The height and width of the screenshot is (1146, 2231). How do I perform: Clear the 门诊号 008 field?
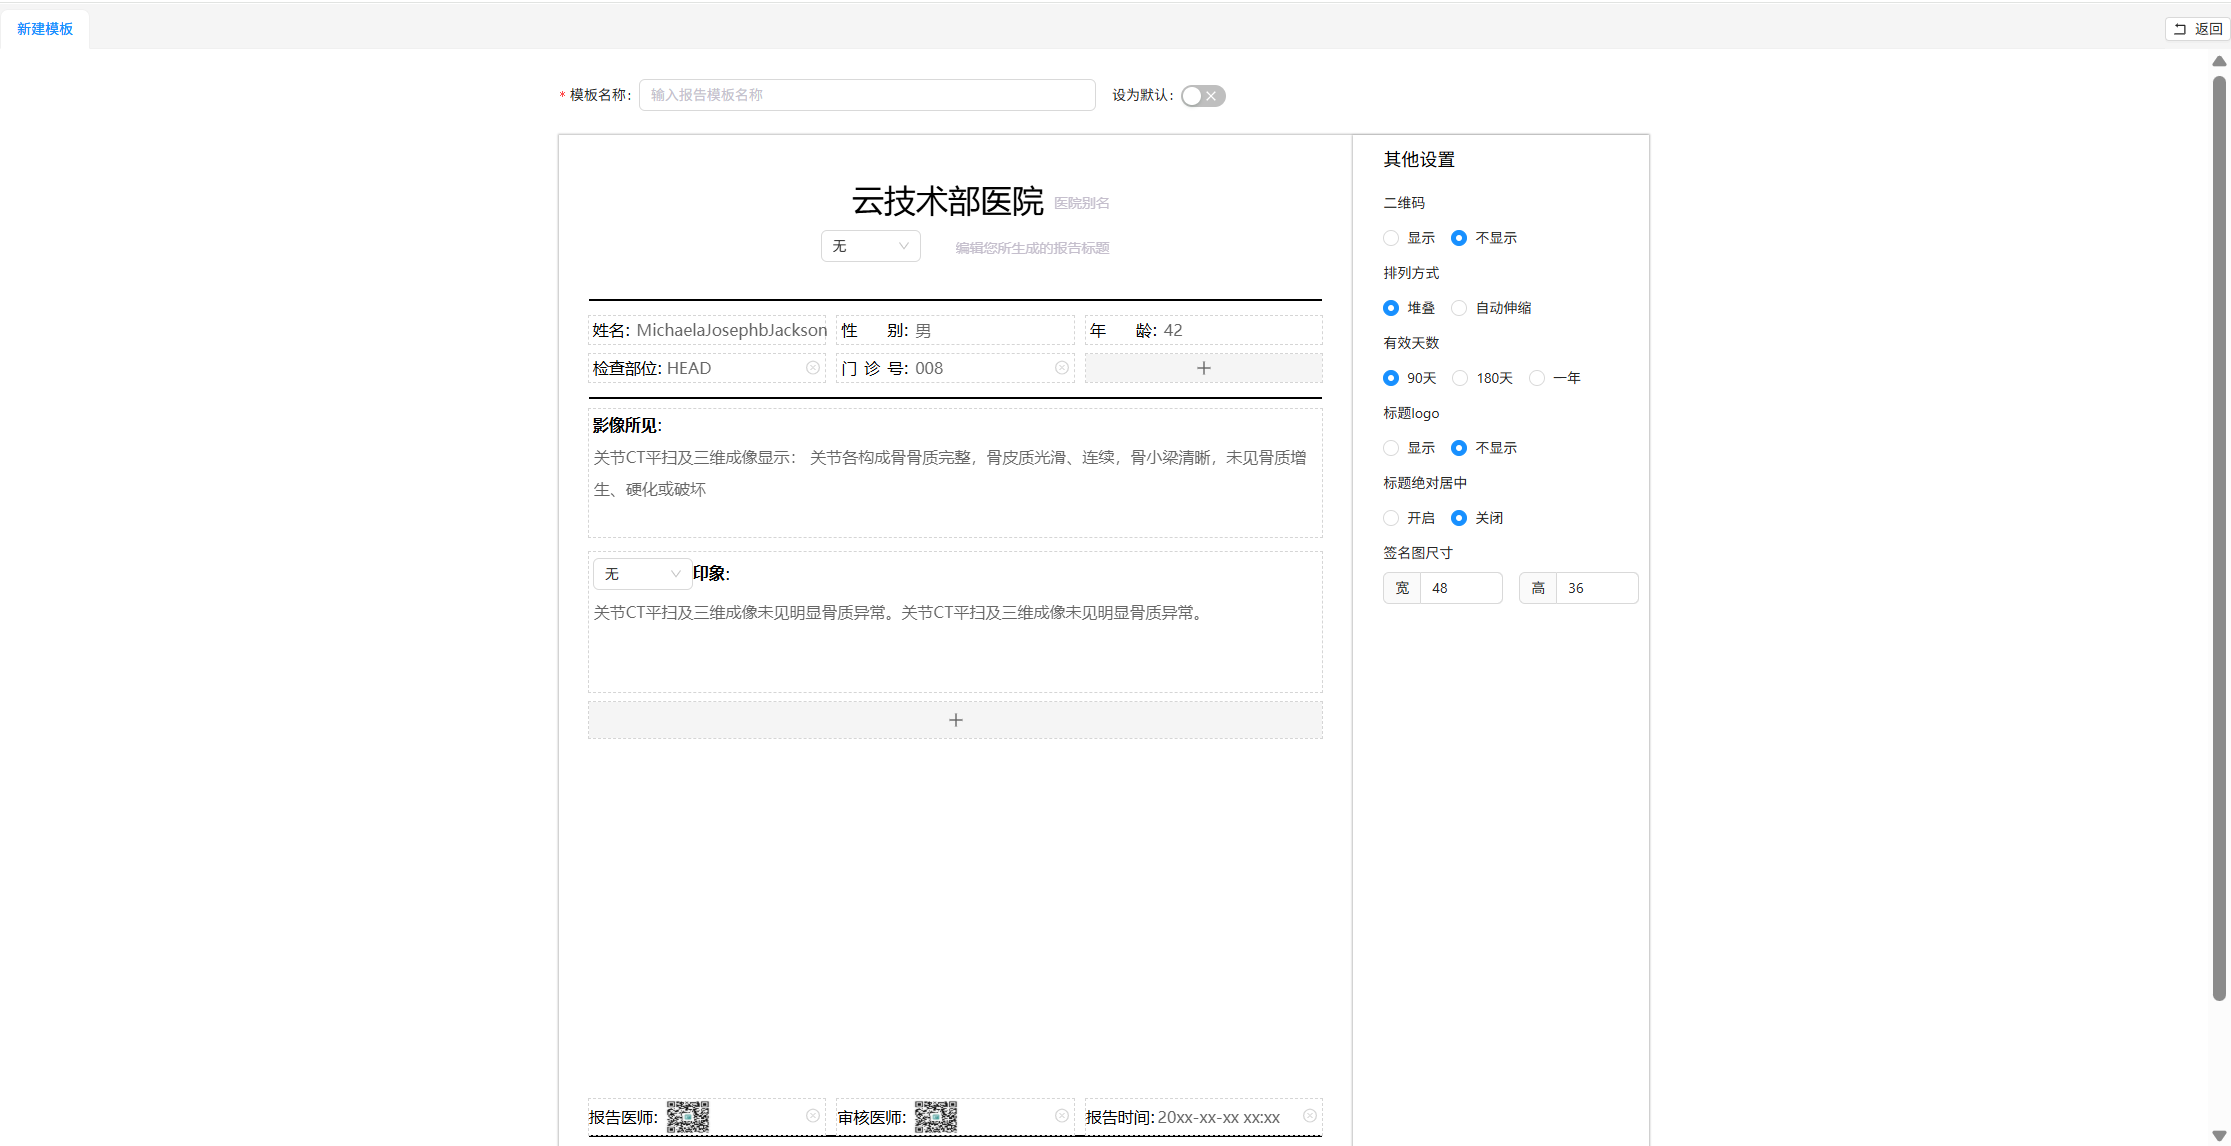point(1061,368)
